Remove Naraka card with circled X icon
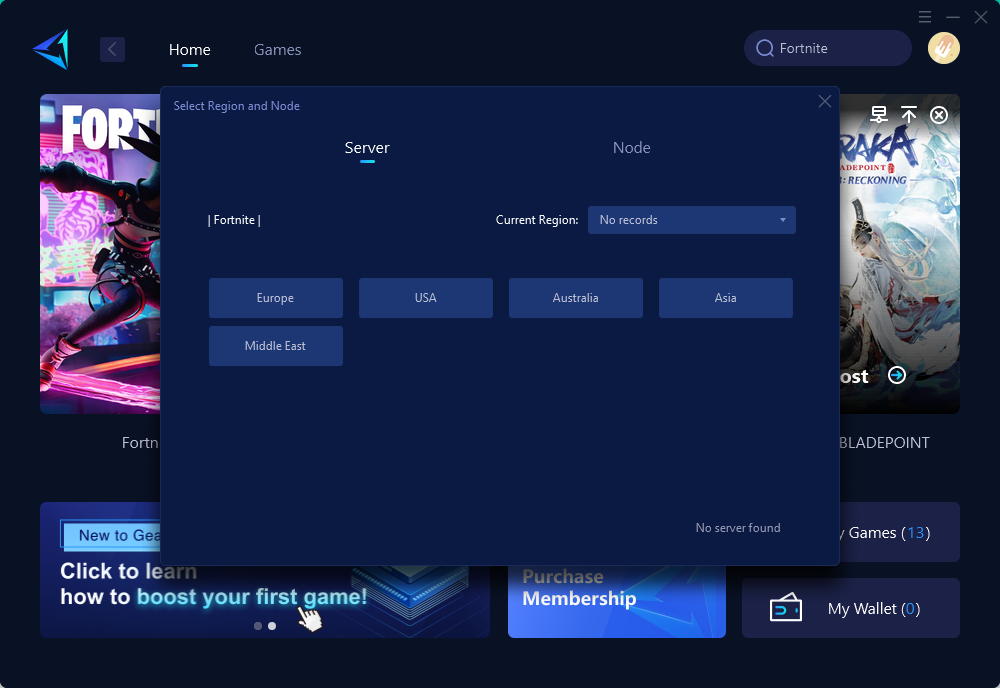Viewport: 1000px width, 688px height. click(x=939, y=115)
